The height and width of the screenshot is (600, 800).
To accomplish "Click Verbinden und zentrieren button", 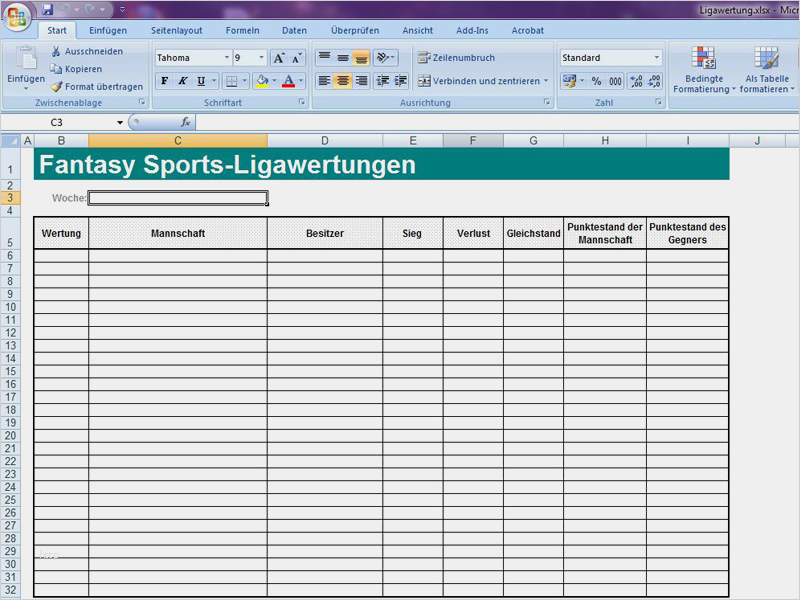I will pyautogui.click(x=483, y=81).
